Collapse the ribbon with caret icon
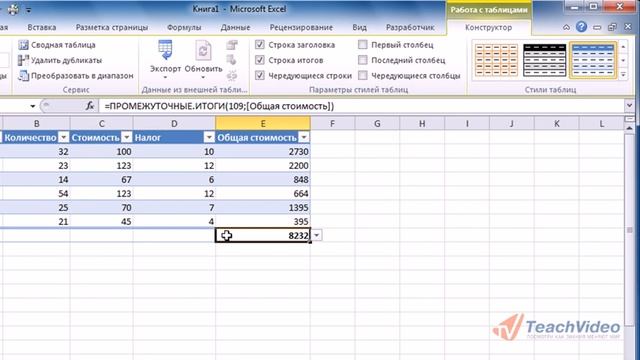 click(566, 27)
